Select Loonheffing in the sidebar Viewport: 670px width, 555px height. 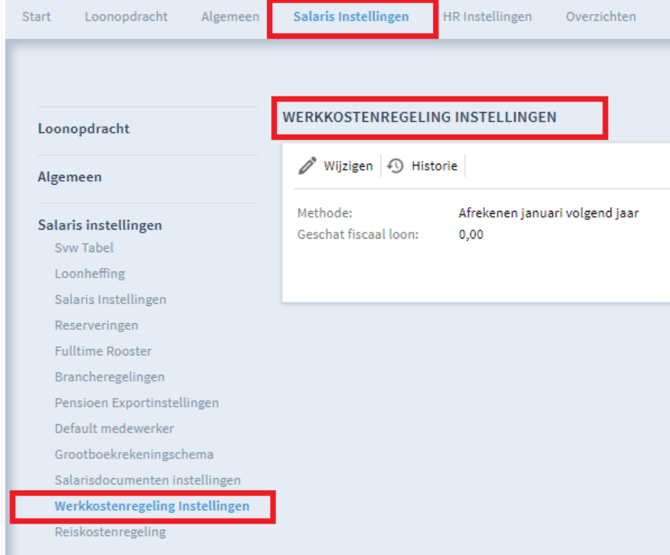click(90, 273)
